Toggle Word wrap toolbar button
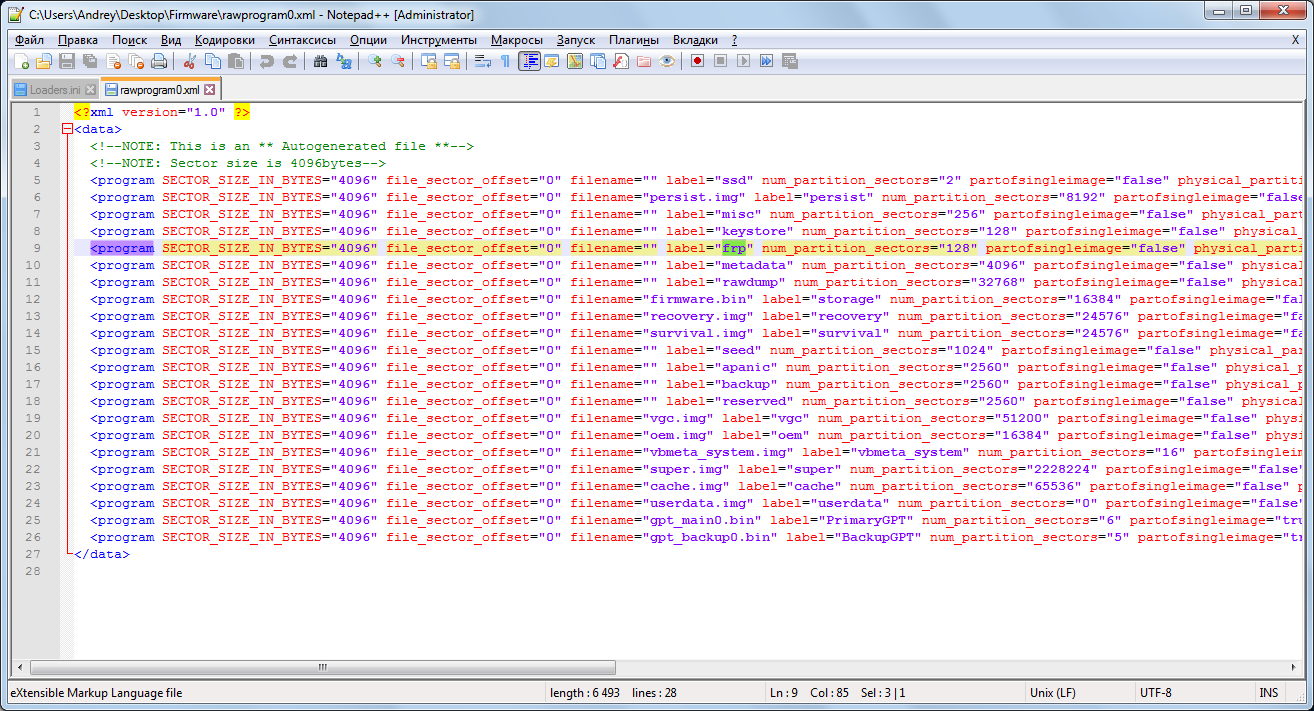The height and width of the screenshot is (711, 1314). [483, 62]
